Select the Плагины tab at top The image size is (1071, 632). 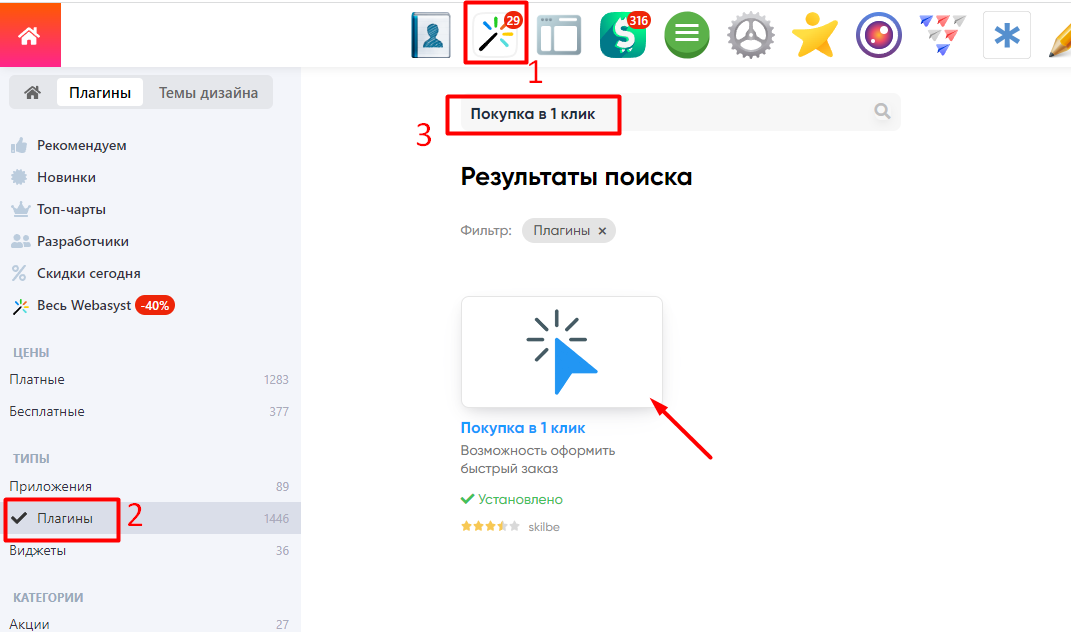(x=100, y=93)
